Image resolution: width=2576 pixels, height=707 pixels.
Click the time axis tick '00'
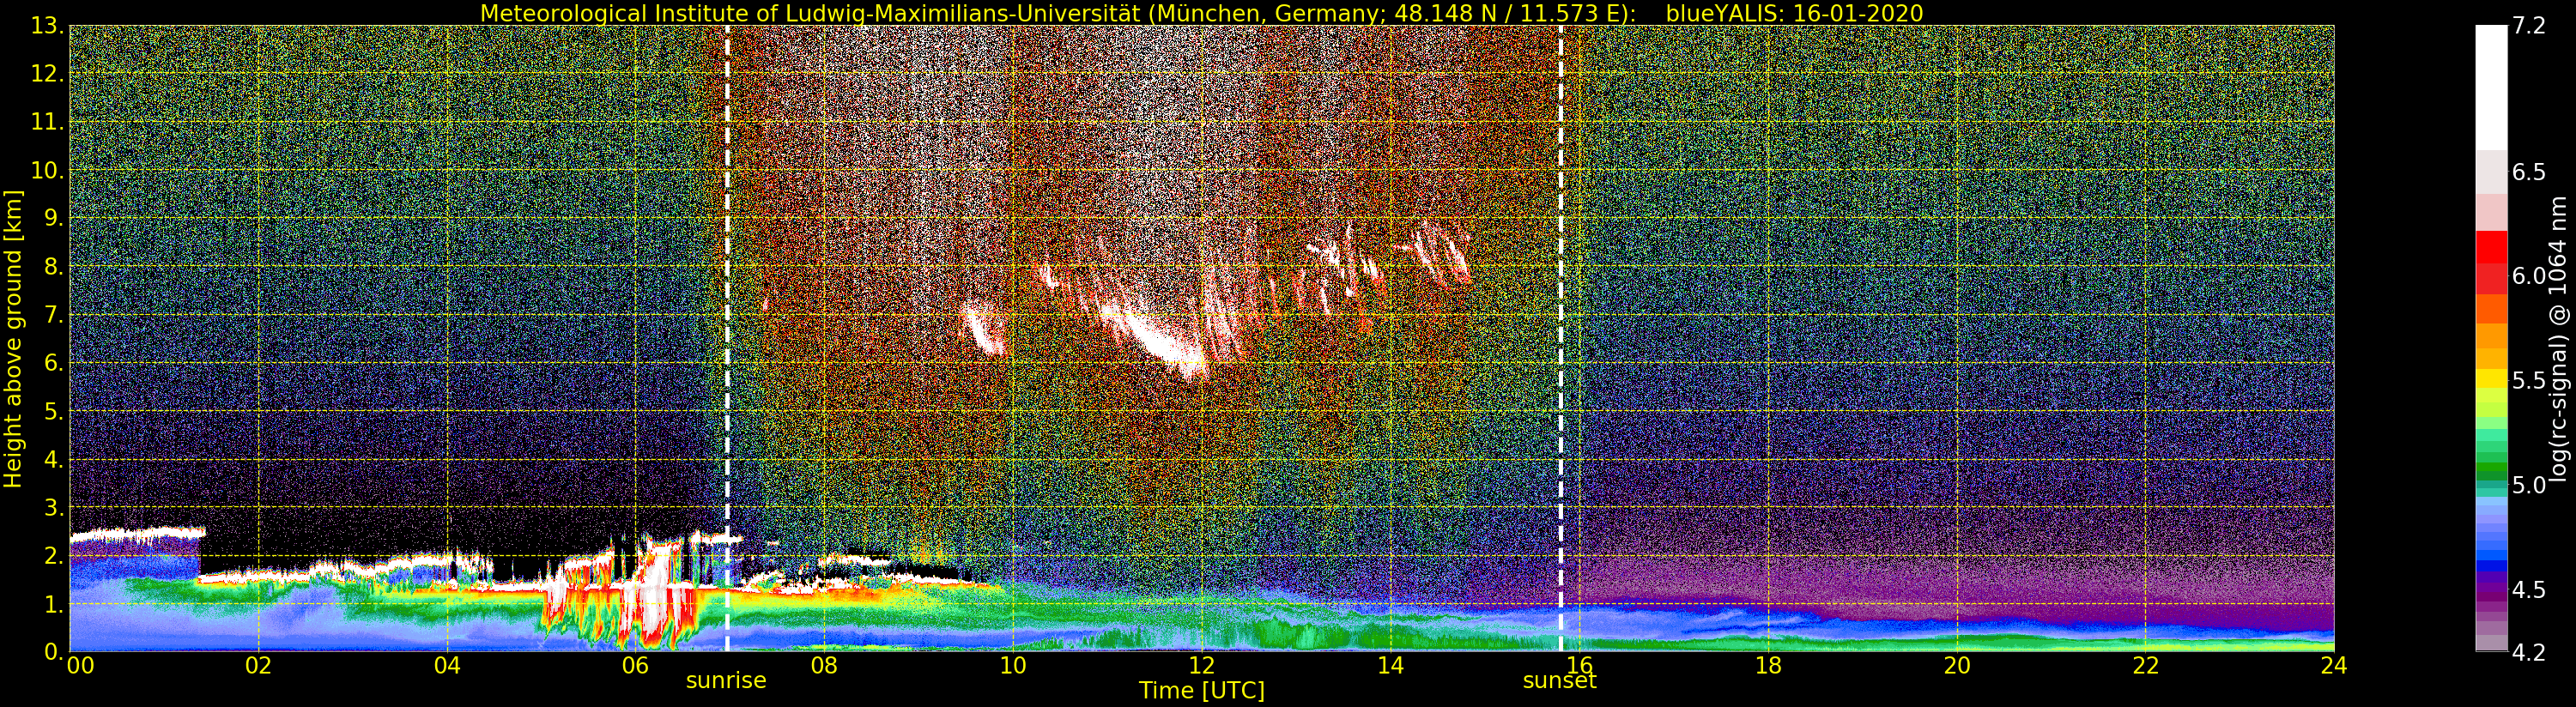pos(80,665)
